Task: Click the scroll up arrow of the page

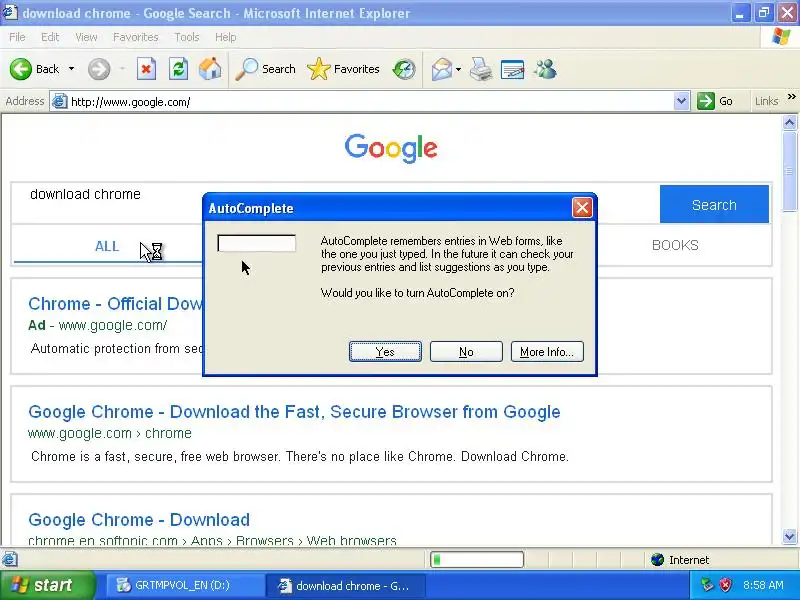Action: tap(789, 122)
